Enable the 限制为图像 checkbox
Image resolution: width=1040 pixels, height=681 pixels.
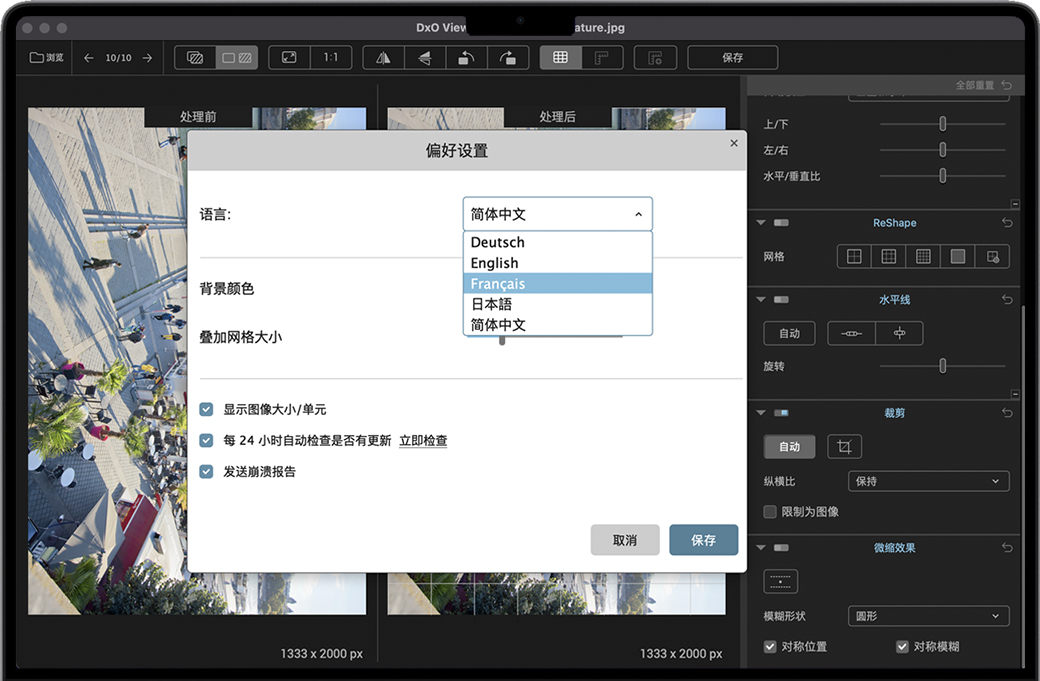(770, 511)
